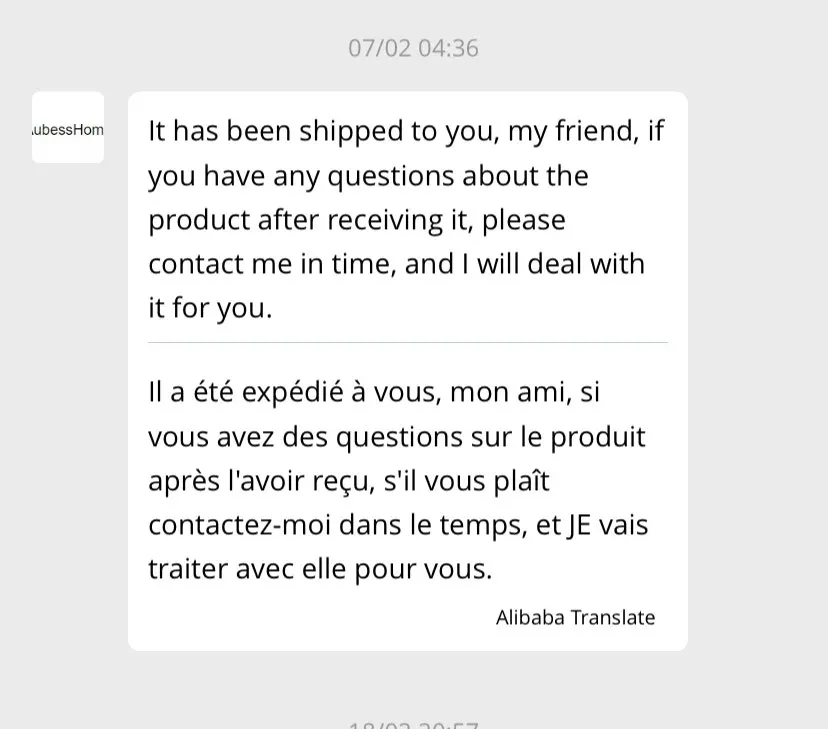Click the line "product after receiving it, please"

(x=357, y=220)
